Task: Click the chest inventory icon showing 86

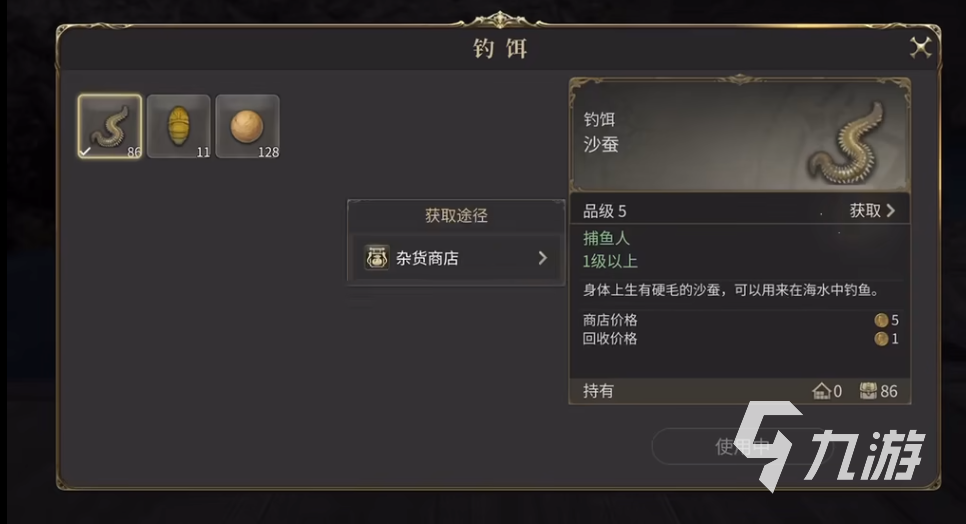Action: pyautogui.click(x=868, y=391)
